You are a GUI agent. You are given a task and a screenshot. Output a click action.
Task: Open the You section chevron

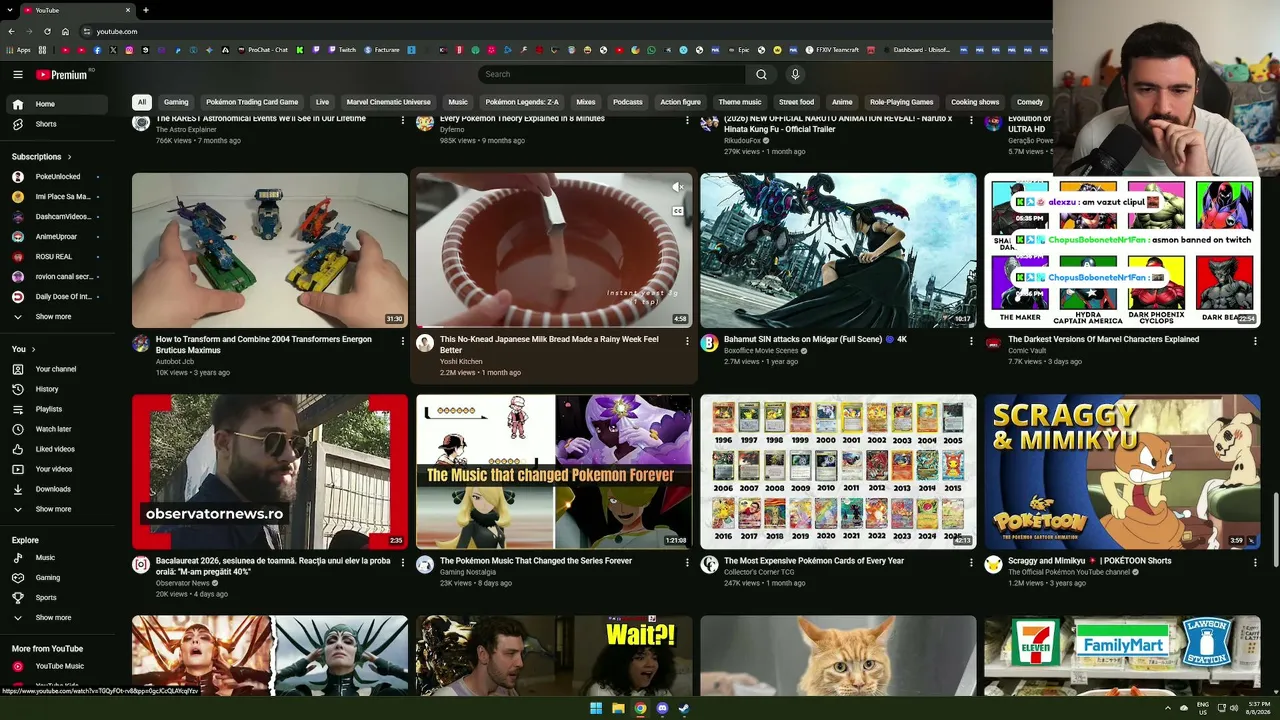click(x=33, y=349)
